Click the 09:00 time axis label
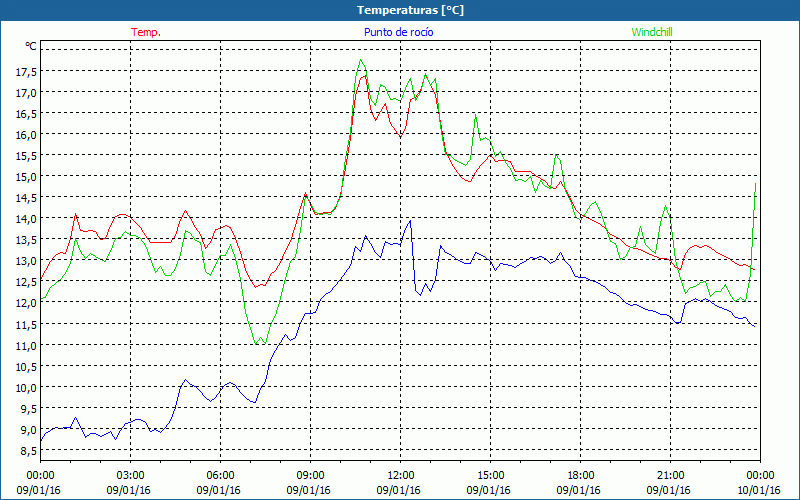This screenshot has height=500, width=800. pyautogui.click(x=310, y=476)
